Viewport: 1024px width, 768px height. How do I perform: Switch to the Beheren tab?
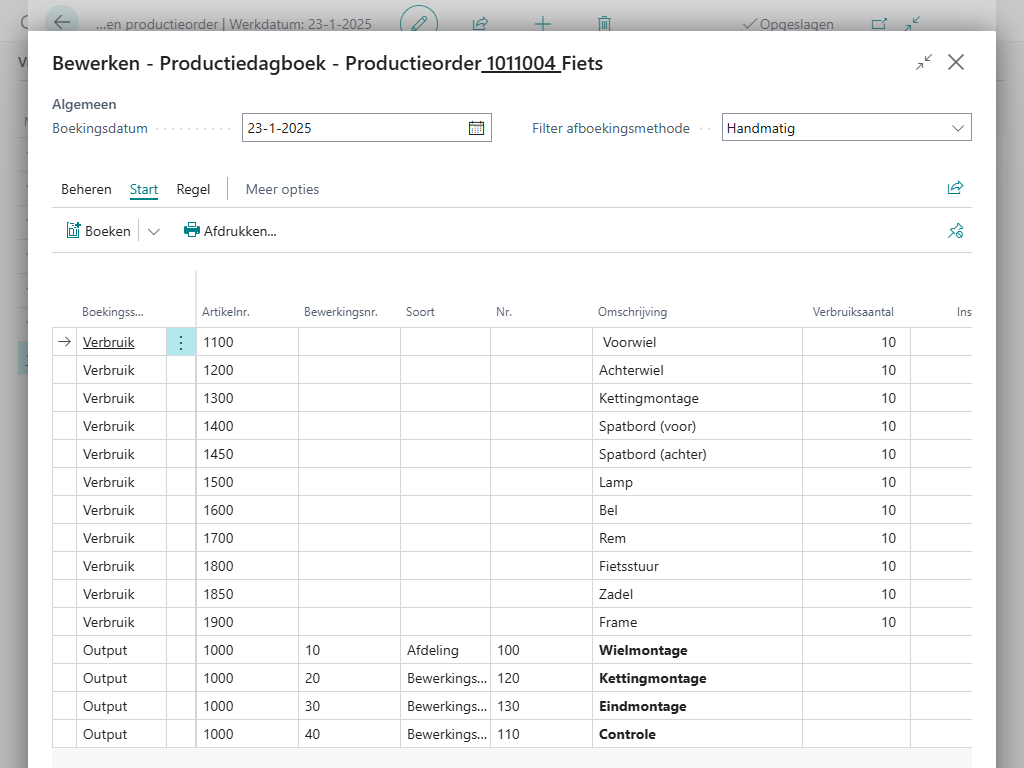click(86, 189)
